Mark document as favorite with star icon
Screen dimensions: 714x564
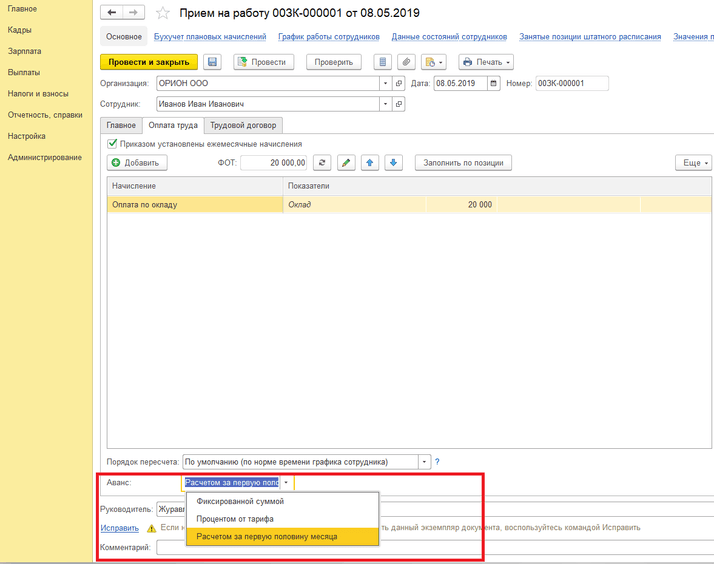(163, 13)
